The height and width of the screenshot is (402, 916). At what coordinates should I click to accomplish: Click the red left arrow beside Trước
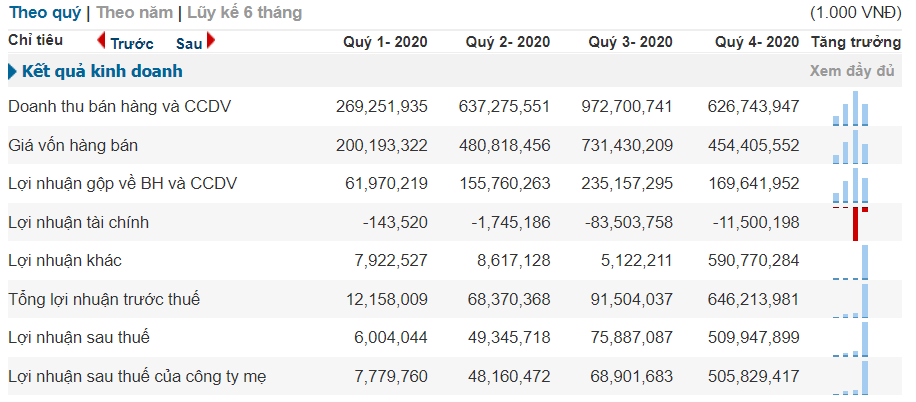pyautogui.click(x=101, y=42)
